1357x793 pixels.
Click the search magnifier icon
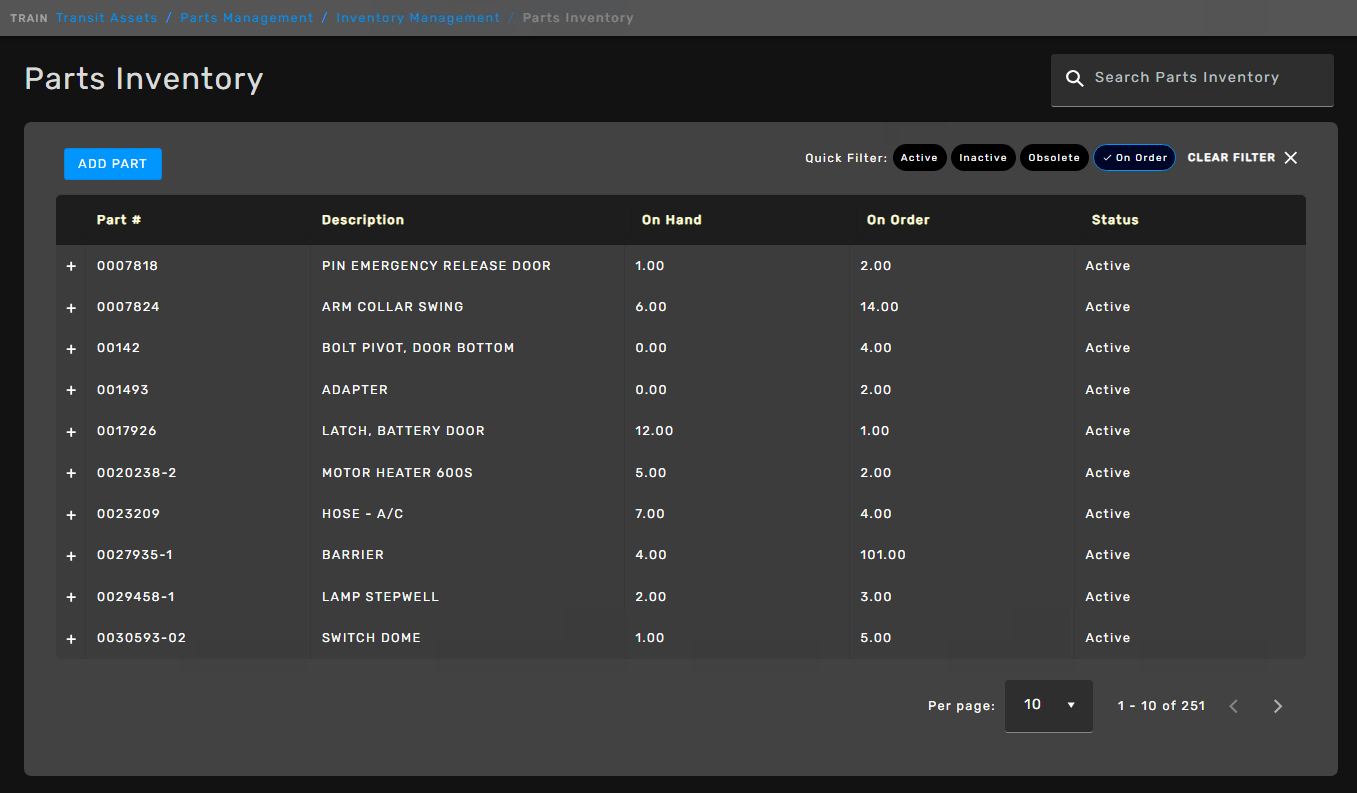pos(1074,78)
